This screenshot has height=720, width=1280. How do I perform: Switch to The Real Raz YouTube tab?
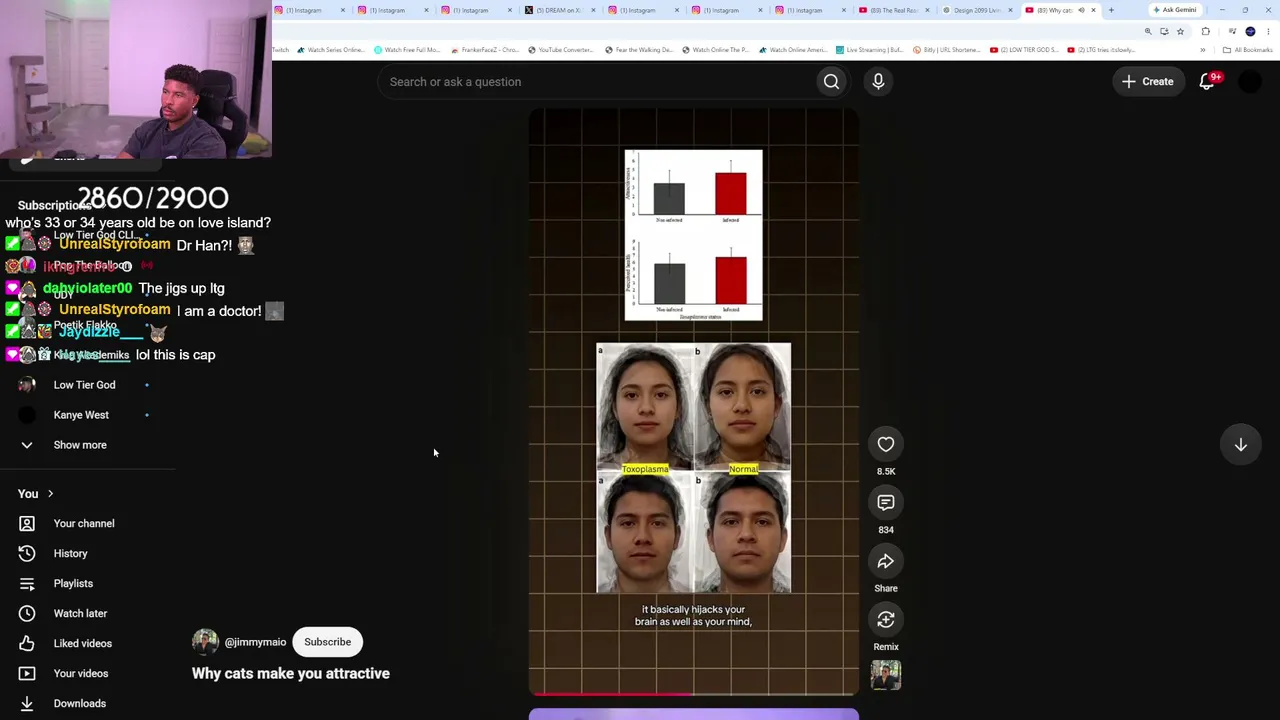pos(893,10)
